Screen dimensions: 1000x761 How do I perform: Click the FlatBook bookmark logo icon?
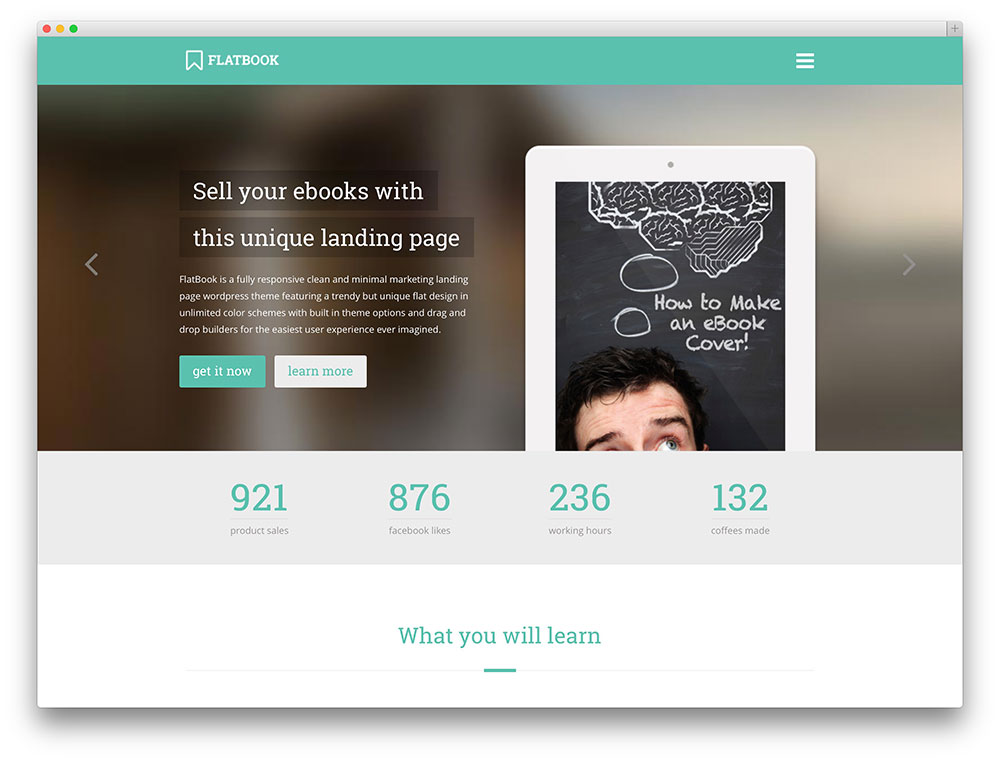(x=194, y=61)
